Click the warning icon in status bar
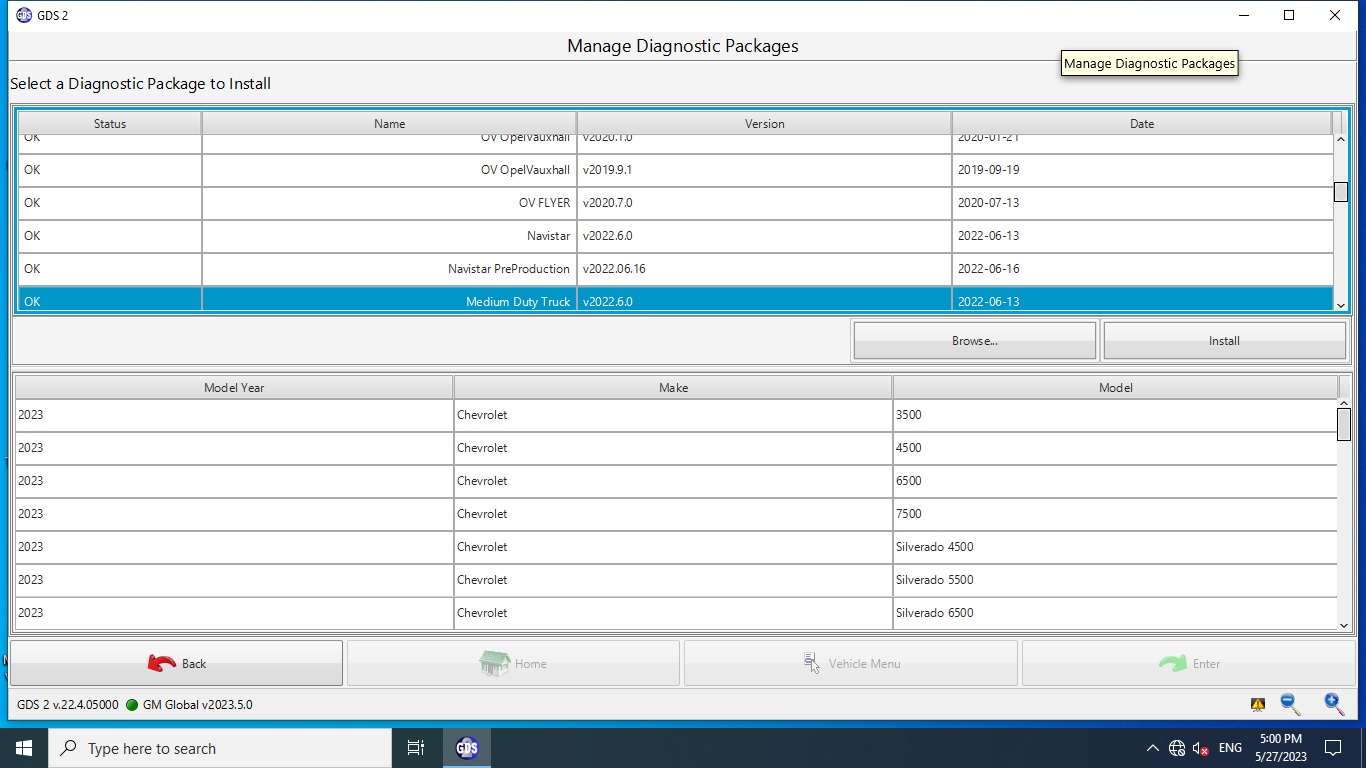The image size is (1366, 768). point(1258,705)
